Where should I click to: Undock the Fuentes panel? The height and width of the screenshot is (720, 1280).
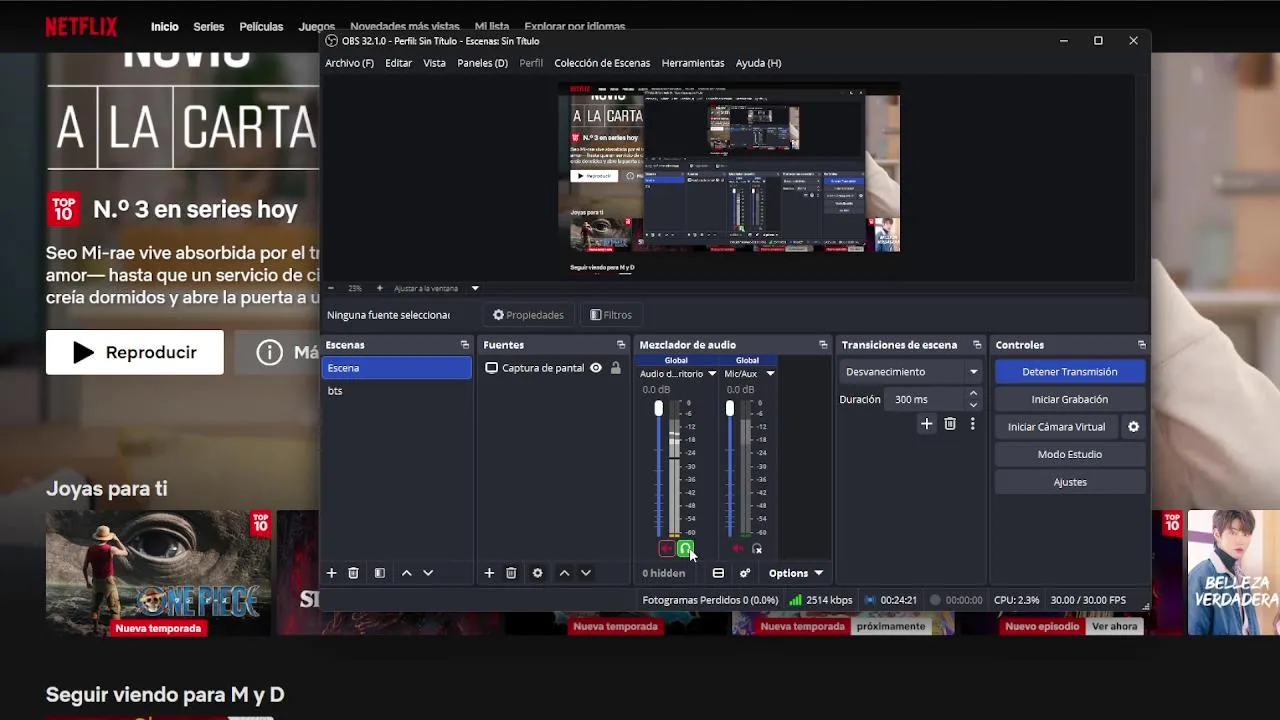pos(620,345)
